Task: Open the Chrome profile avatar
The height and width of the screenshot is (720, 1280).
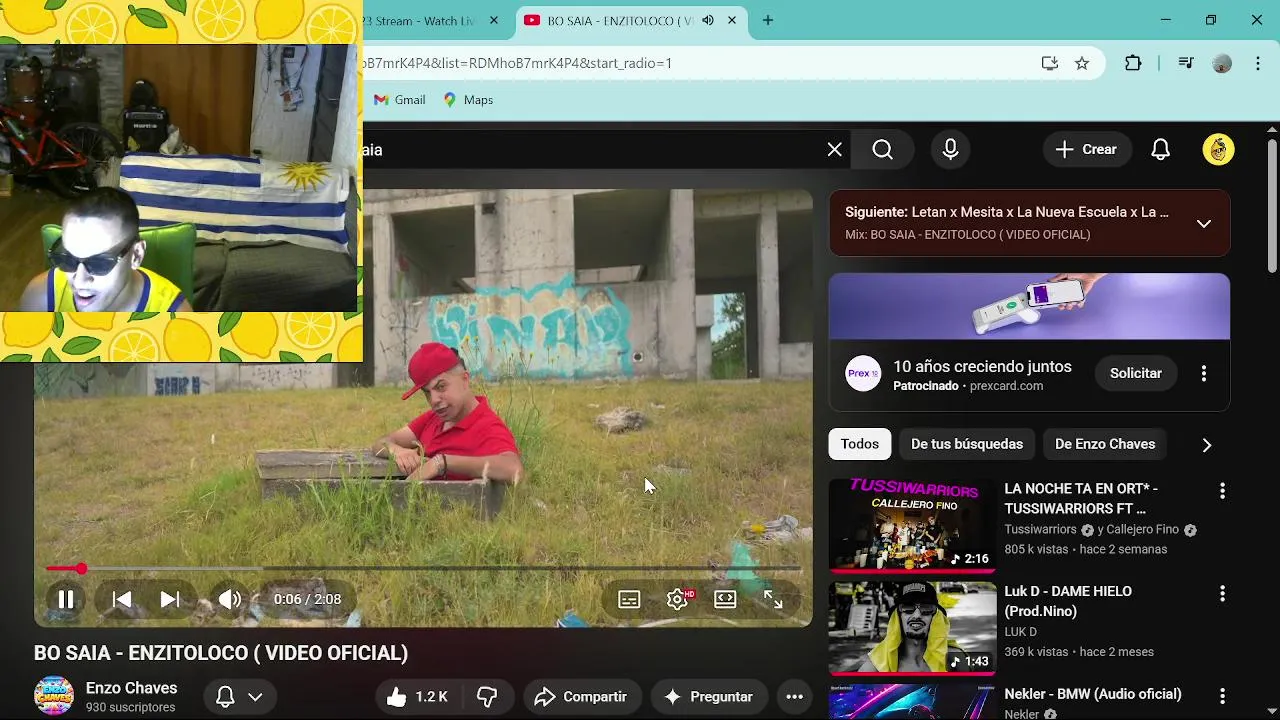Action: (1222, 63)
